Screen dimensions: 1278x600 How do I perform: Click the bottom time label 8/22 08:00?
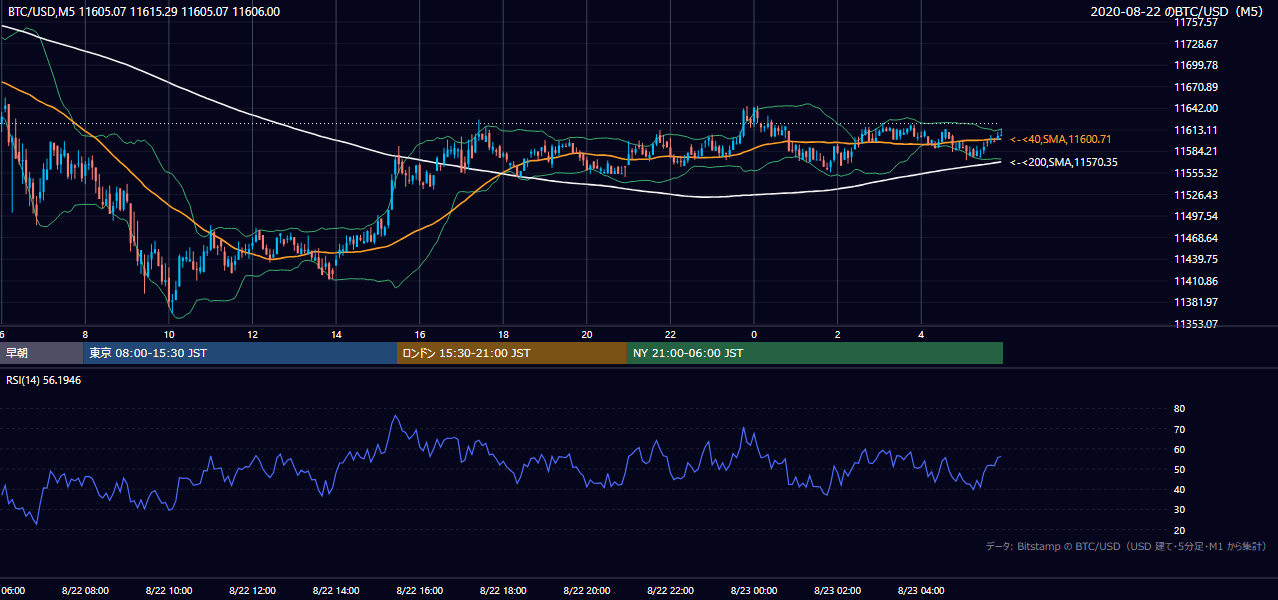point(85,590)
